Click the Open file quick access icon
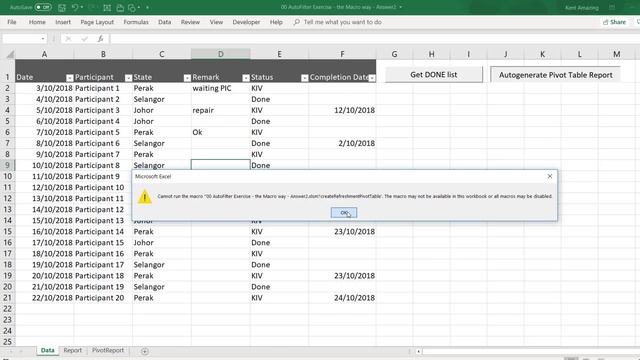 coord(120,7)
